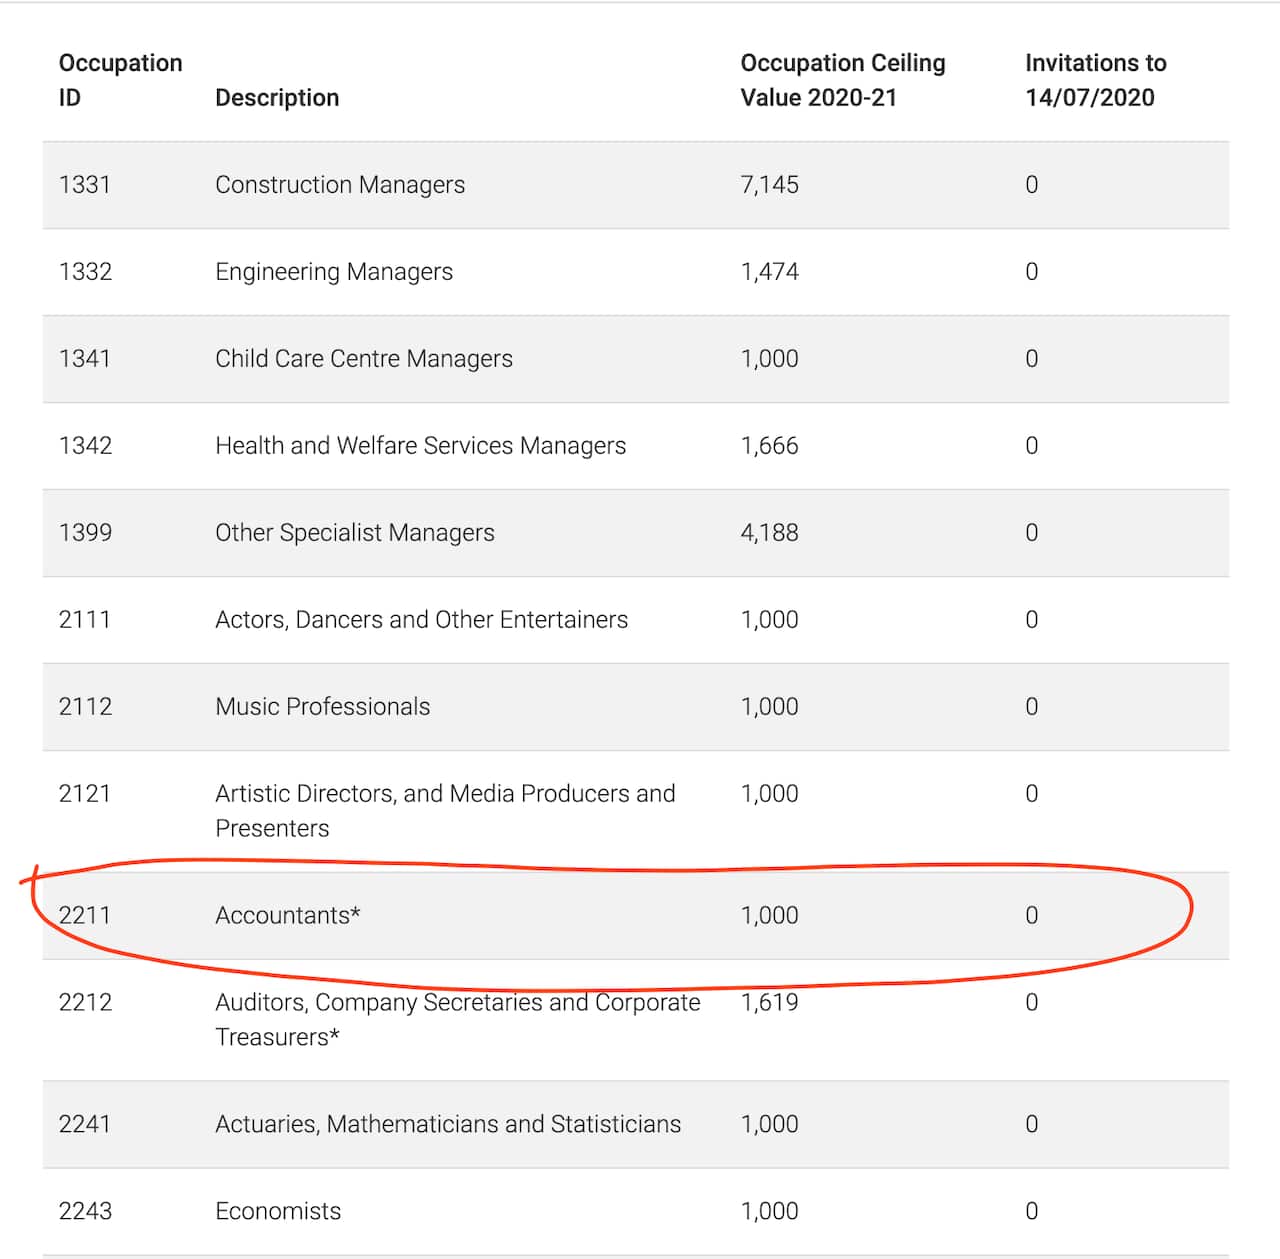This screenshot has height=1259, width=1280.
Task: Select occupation ID 2211
Action: tap(85, 915)
